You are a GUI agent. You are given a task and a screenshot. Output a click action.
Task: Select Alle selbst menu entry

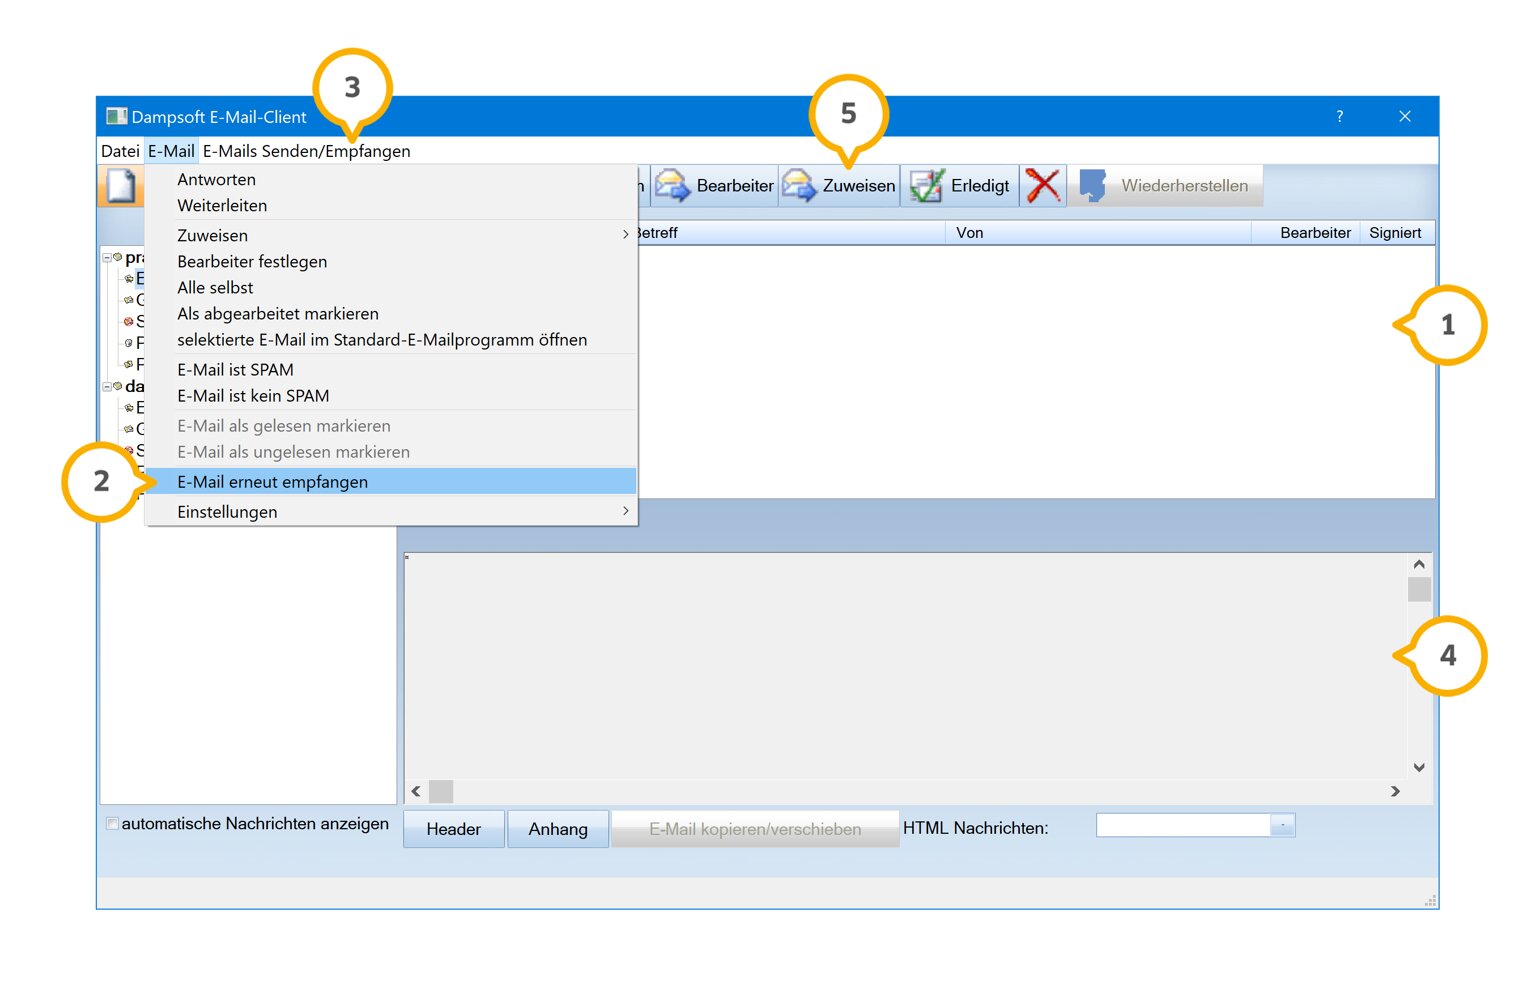click(391, 288)
